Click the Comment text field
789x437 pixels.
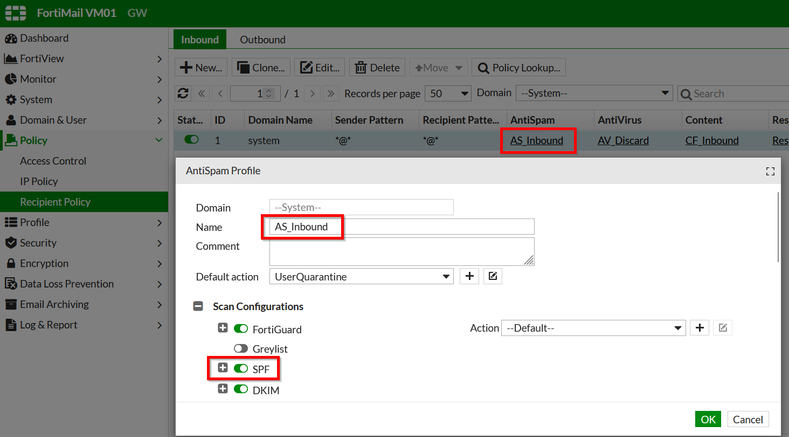click(x=402, y=251)
